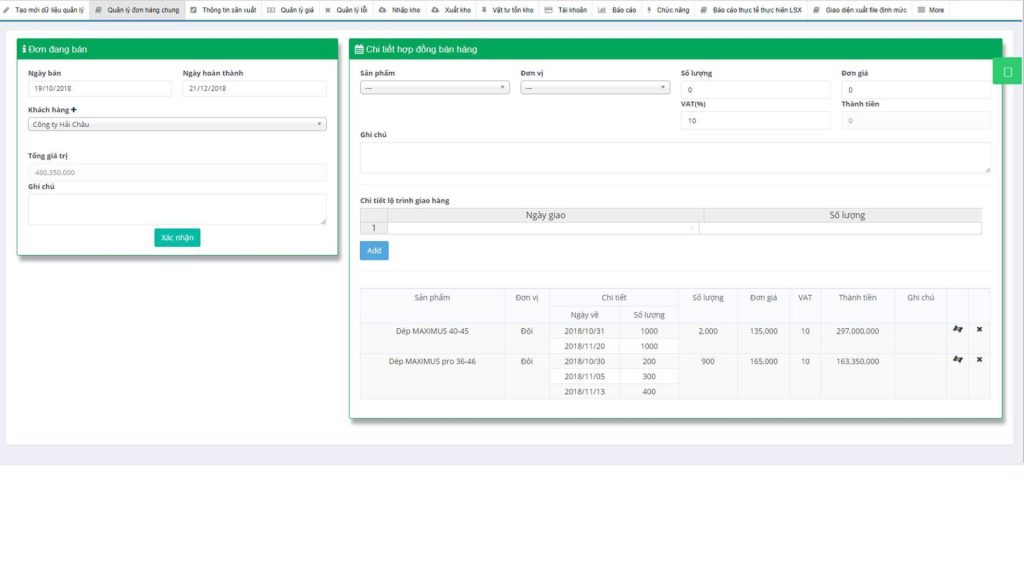Open the Xuất kho menu

[x=451, y=10]
